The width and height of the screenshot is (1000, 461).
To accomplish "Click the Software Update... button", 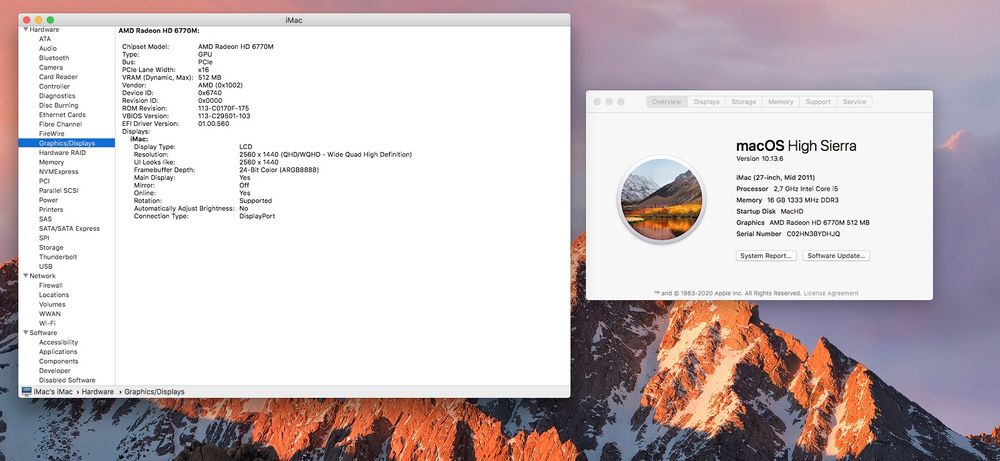I will (x=836, y=256).
